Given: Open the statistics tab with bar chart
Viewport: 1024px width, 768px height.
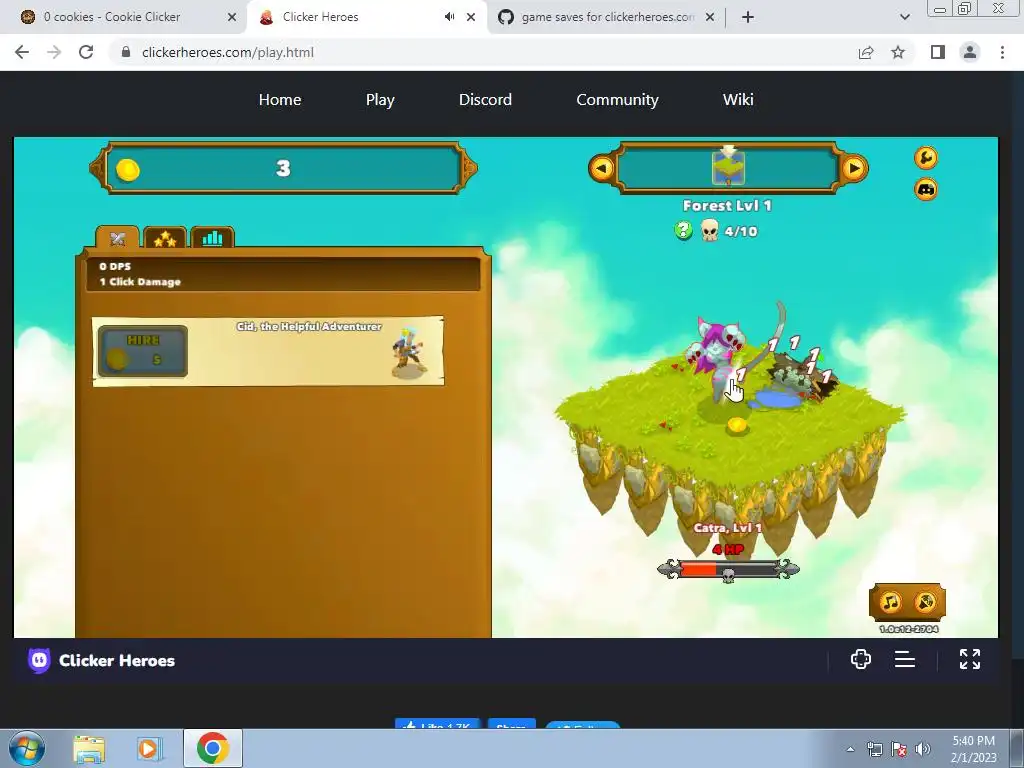Looking at the screenshot, I should tap(212, 238).
